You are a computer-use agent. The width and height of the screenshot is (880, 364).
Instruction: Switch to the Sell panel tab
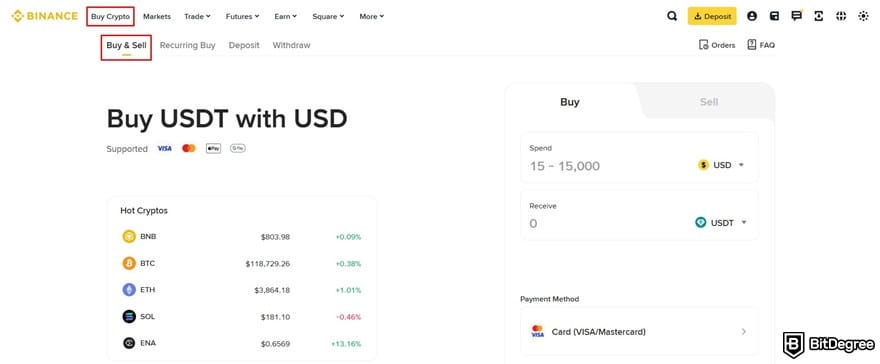click(x=709, y=102)
